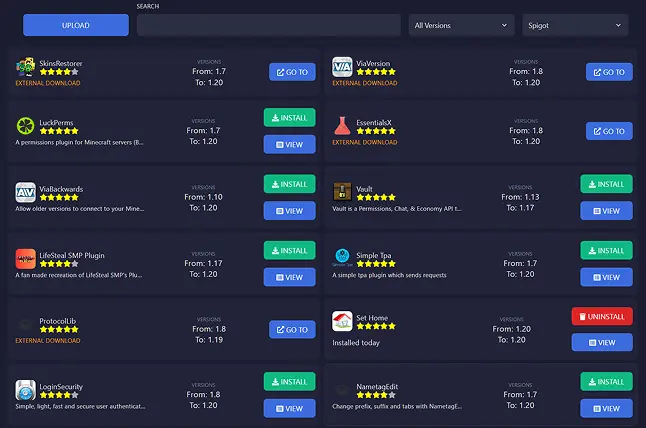Go to EssentialsX external download
This screenshot has height=428, width=646.
[x=609, y=131]
